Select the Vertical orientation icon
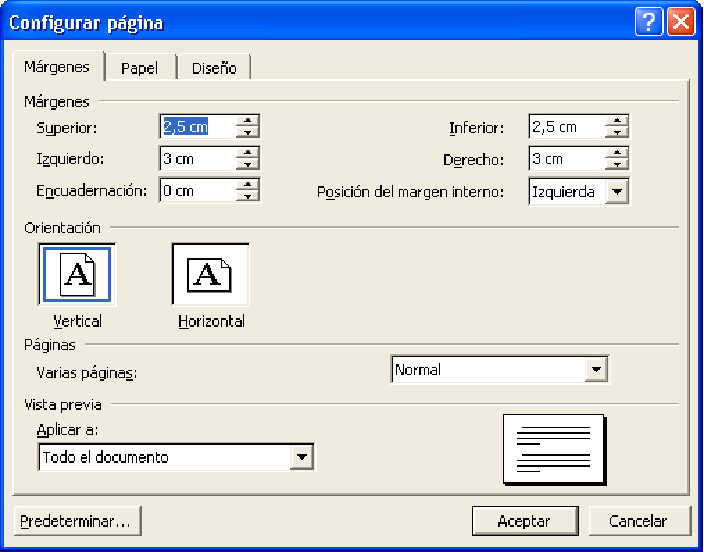 click(77, 274)
